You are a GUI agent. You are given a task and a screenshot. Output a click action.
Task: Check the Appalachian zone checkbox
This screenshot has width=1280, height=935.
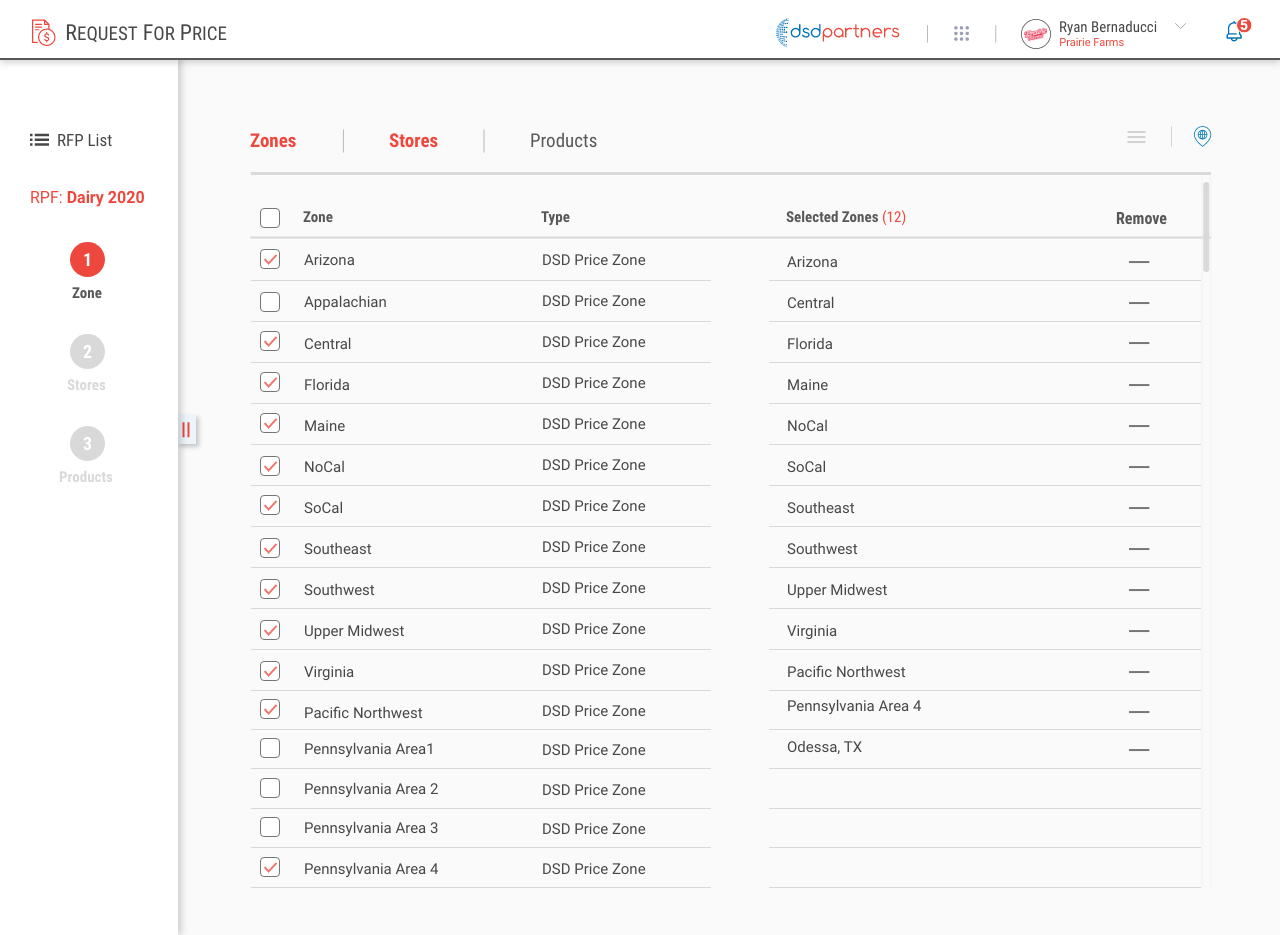270,301
